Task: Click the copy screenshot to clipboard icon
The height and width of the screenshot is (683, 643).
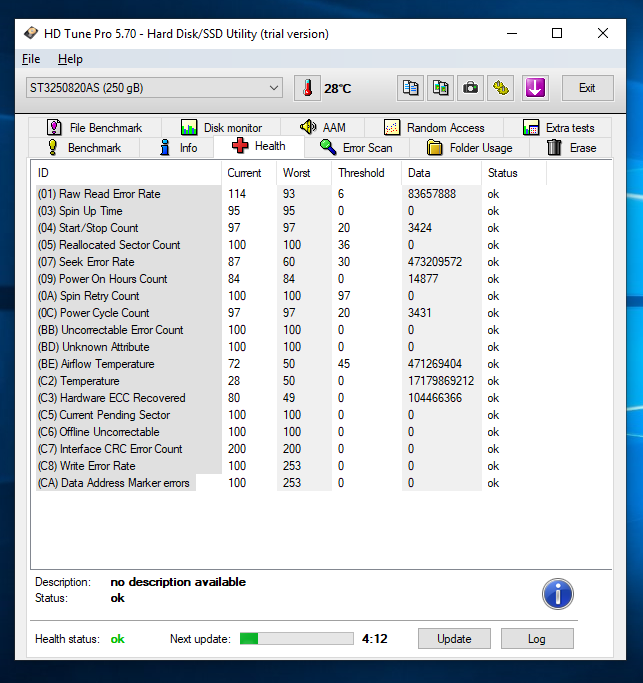Action: click(440, 88)
